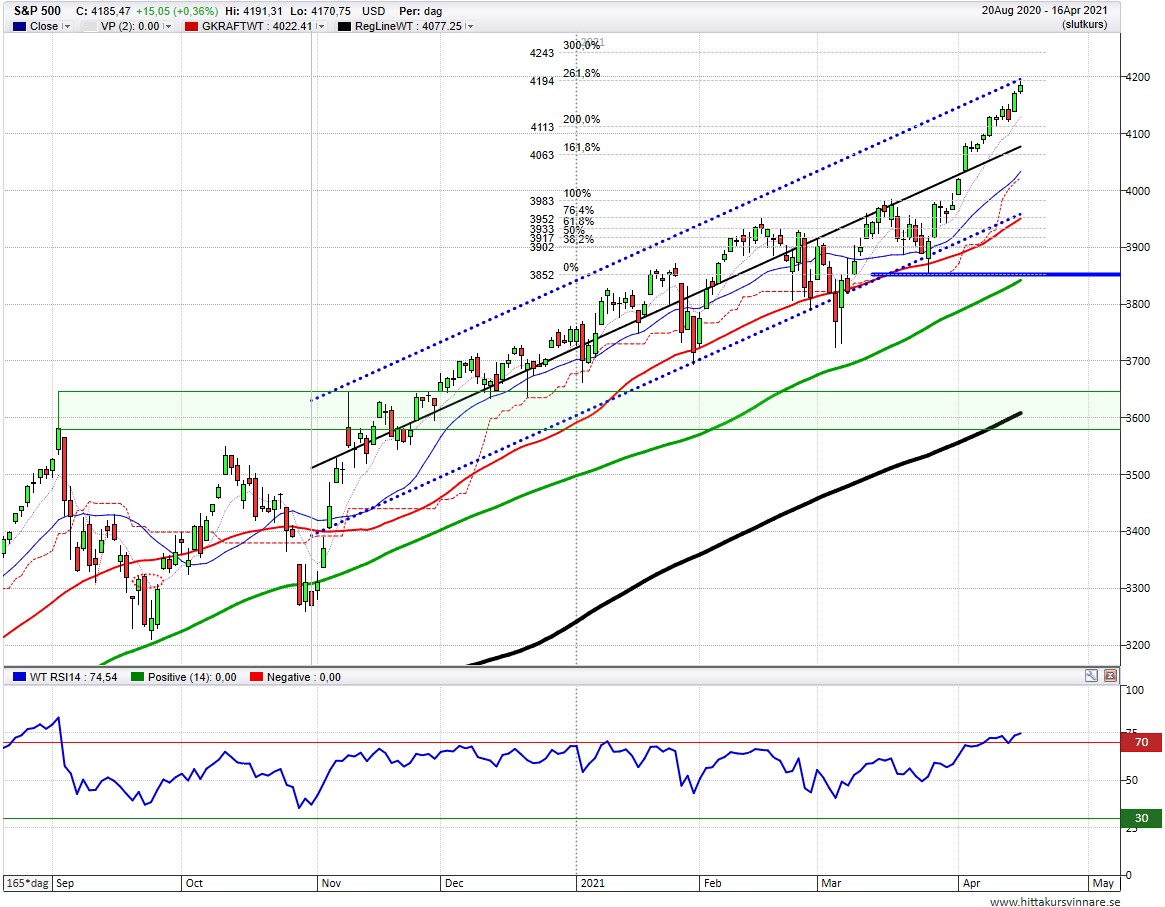Click the Fibonacci price label 4194
Viewport: 1165px width, 907px height.
542,81
